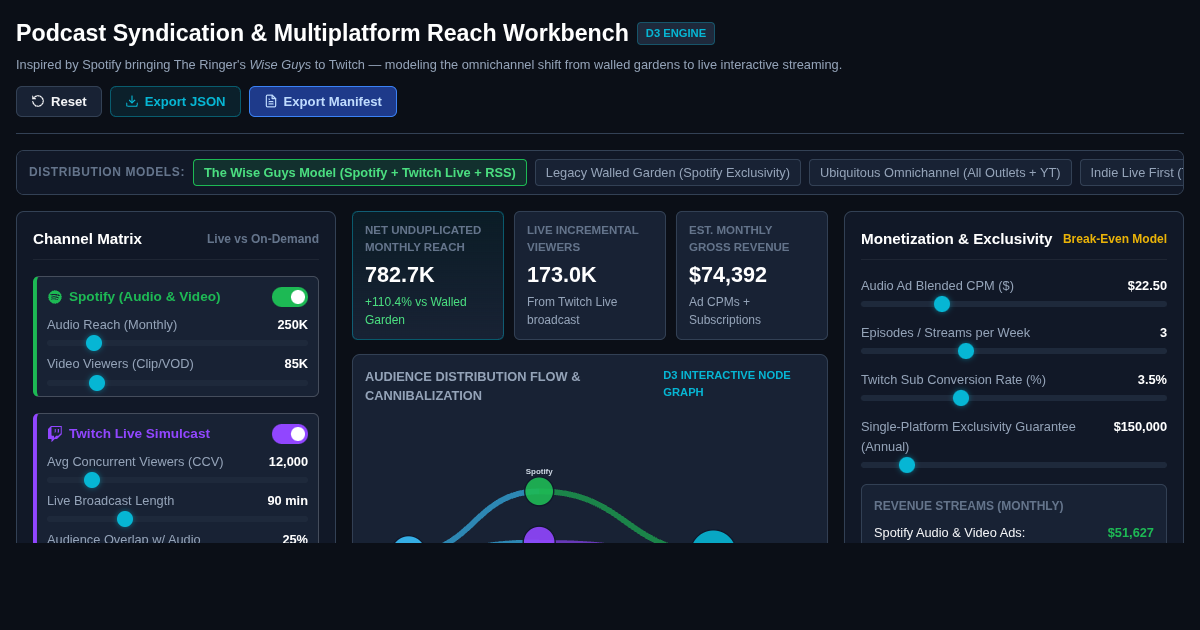Click the Twitch logo icon in Channel Matrix
The height and width of the screenshot is (630, 1200).
[x=55, y=434]
